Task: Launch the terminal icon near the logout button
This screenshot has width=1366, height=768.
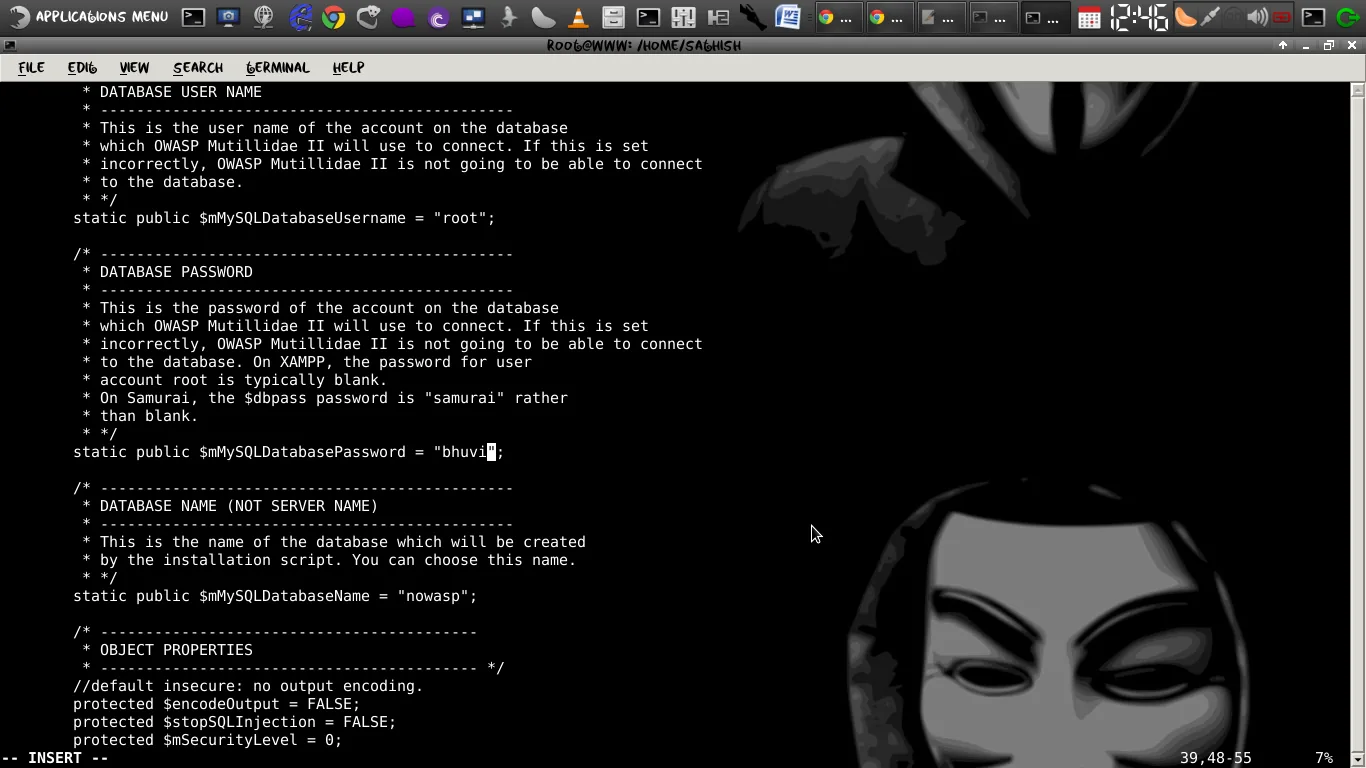Action: [1314, 17]
